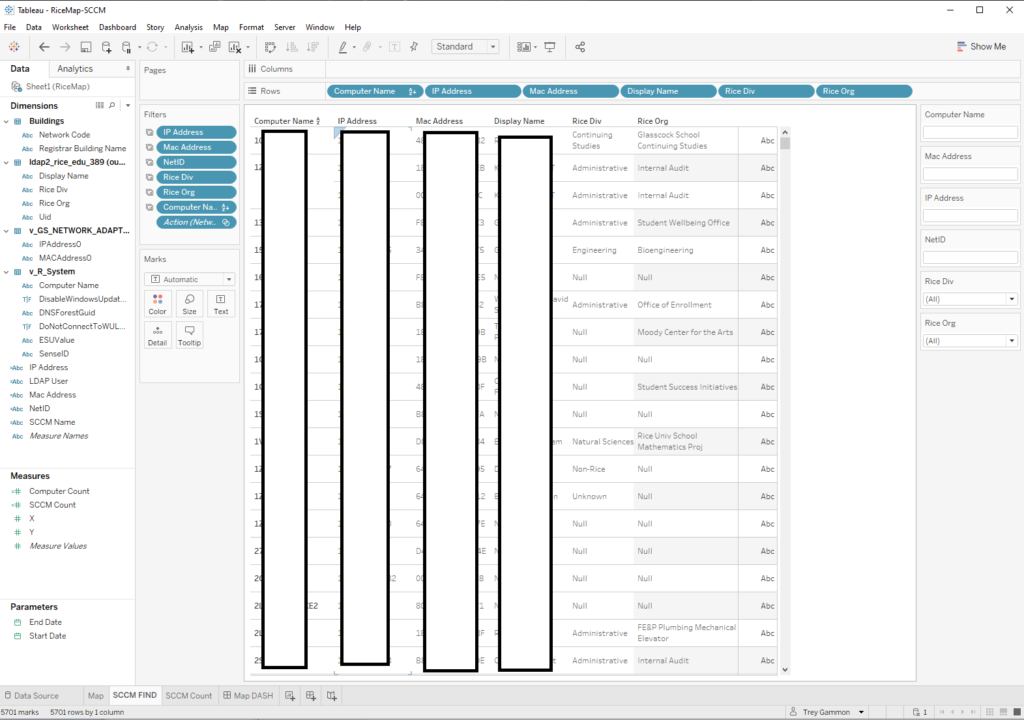1024x720 pixels.
Task: Click the table's vertical scrollbar down arrow
Action: (785, 670)
